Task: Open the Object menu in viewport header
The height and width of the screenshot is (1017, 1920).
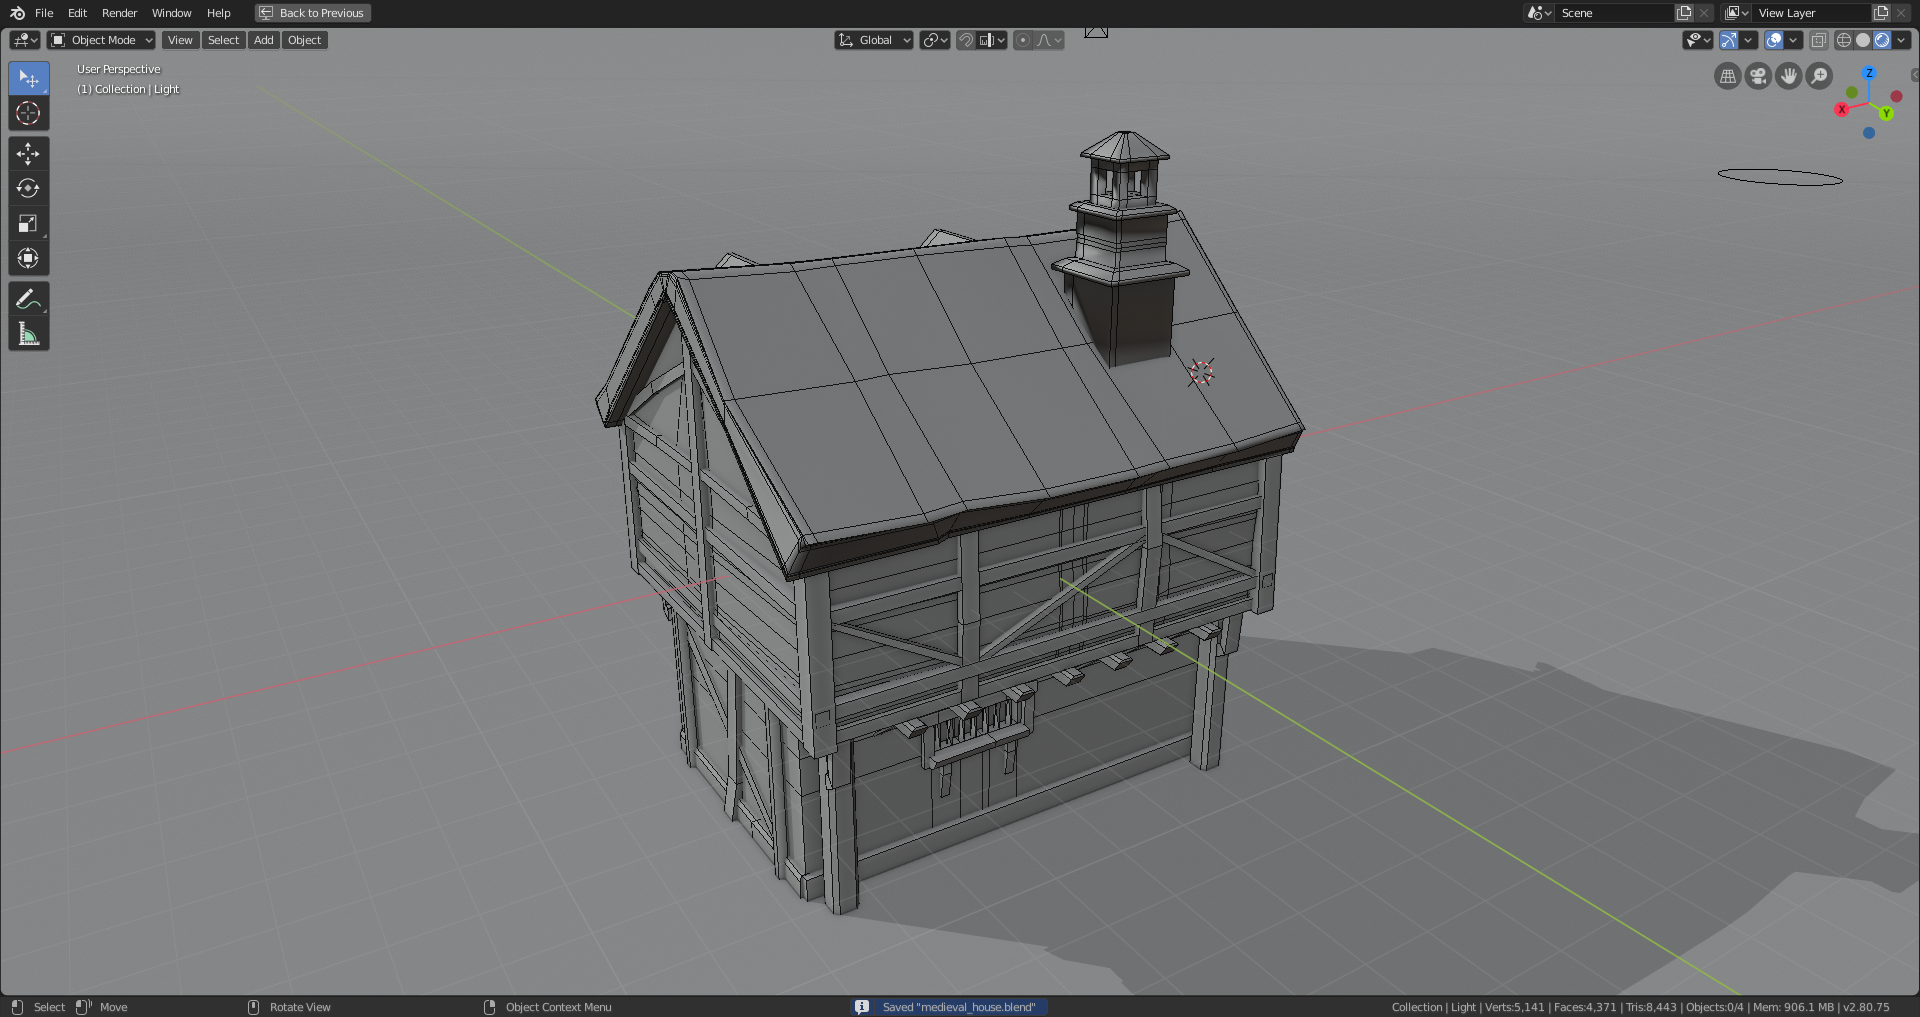Action: [x=304, y=40]
